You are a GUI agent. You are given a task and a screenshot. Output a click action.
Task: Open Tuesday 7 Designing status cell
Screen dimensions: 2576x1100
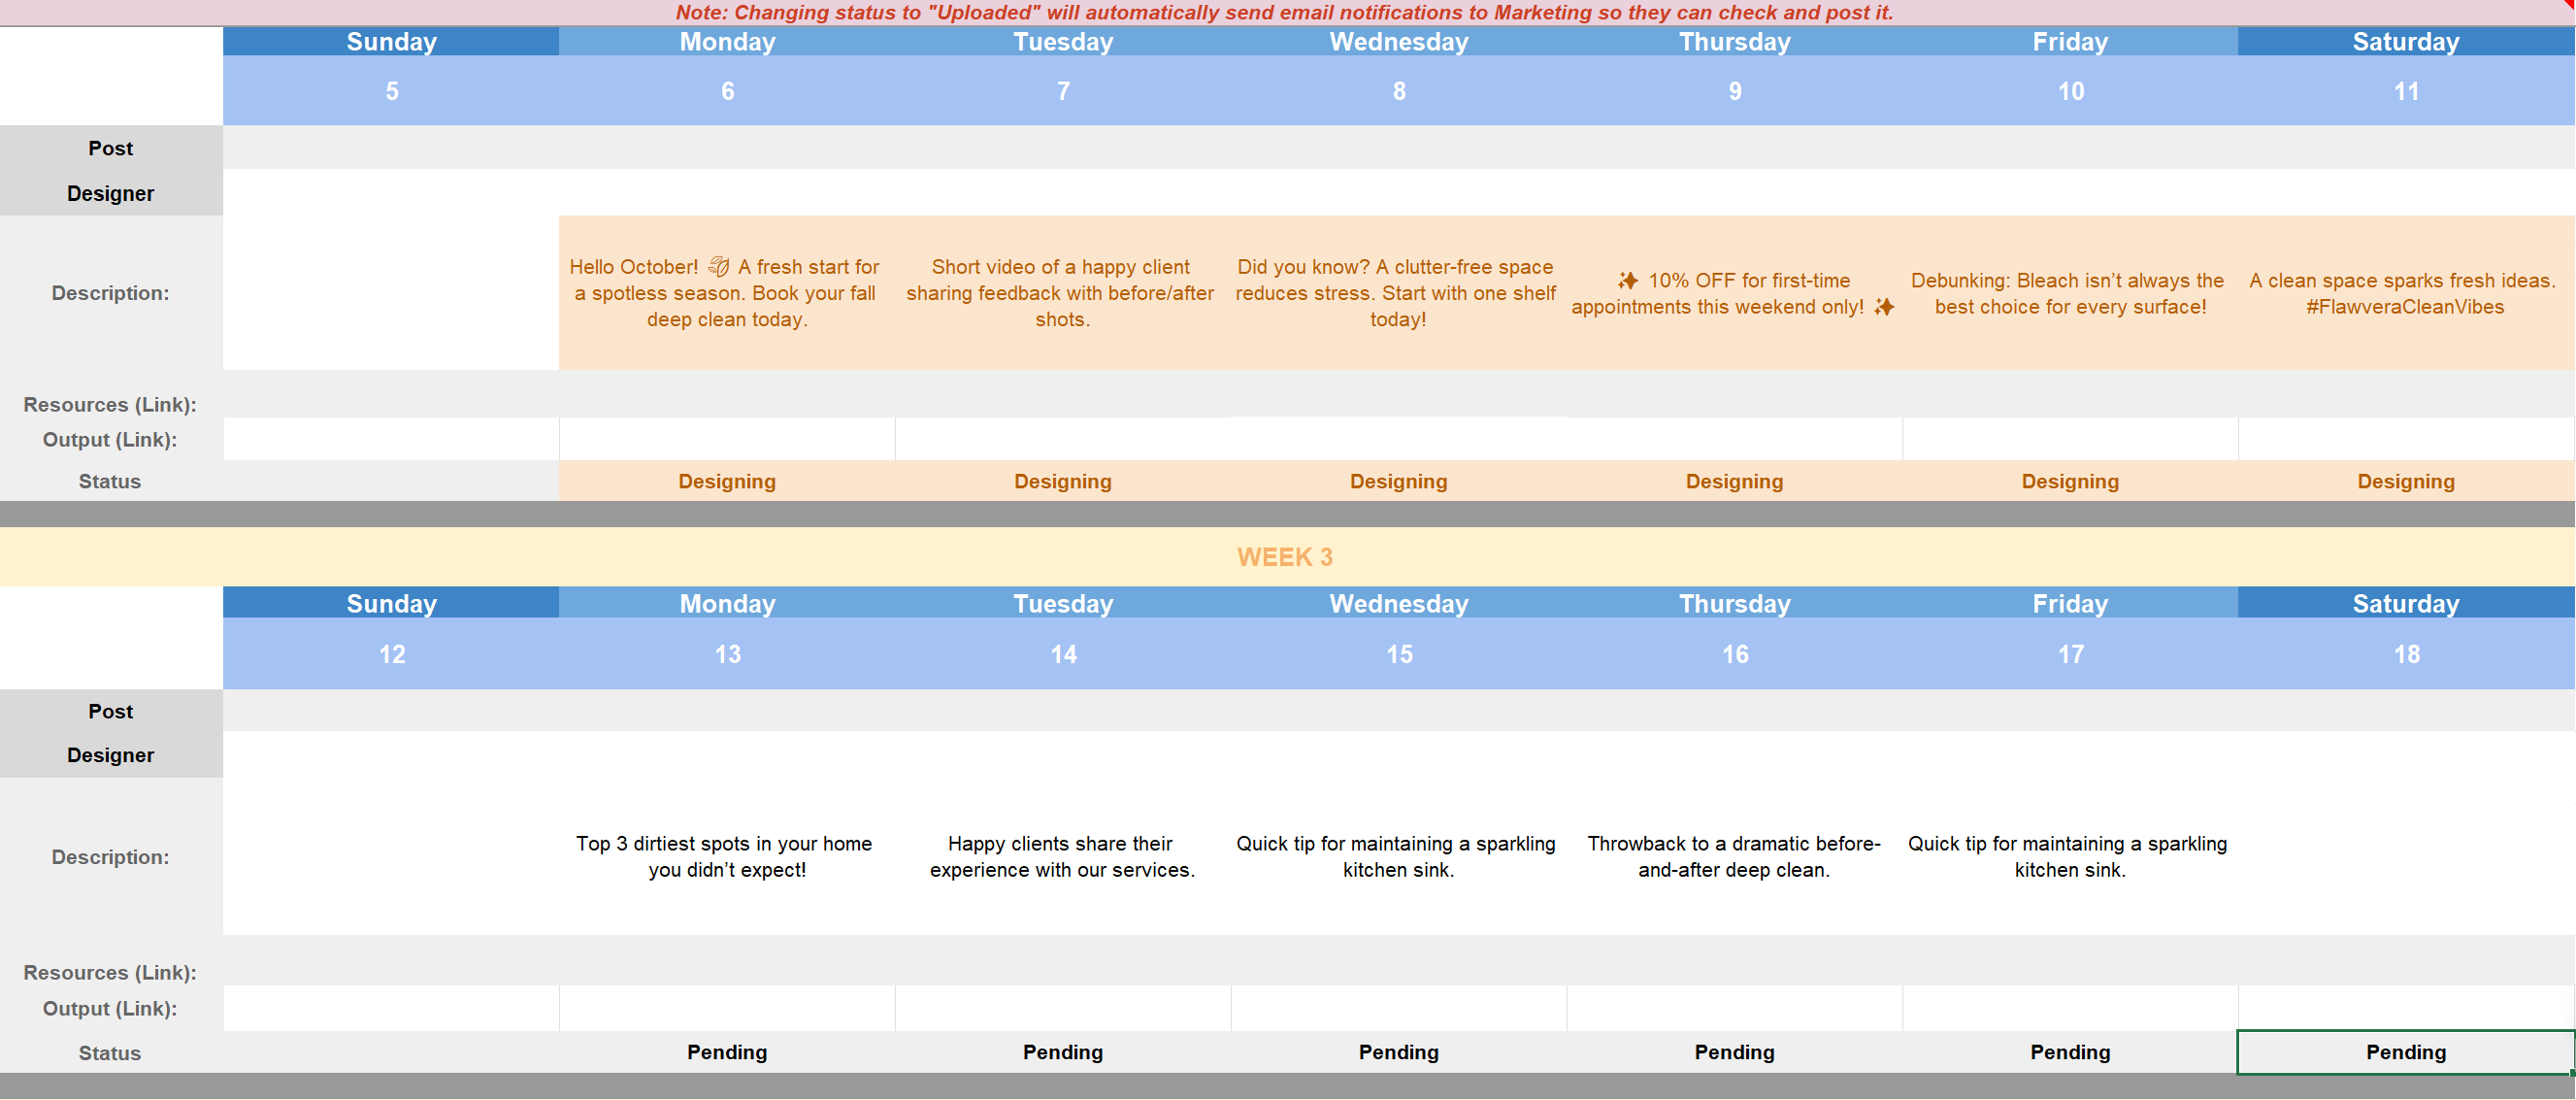(1062, 481)
